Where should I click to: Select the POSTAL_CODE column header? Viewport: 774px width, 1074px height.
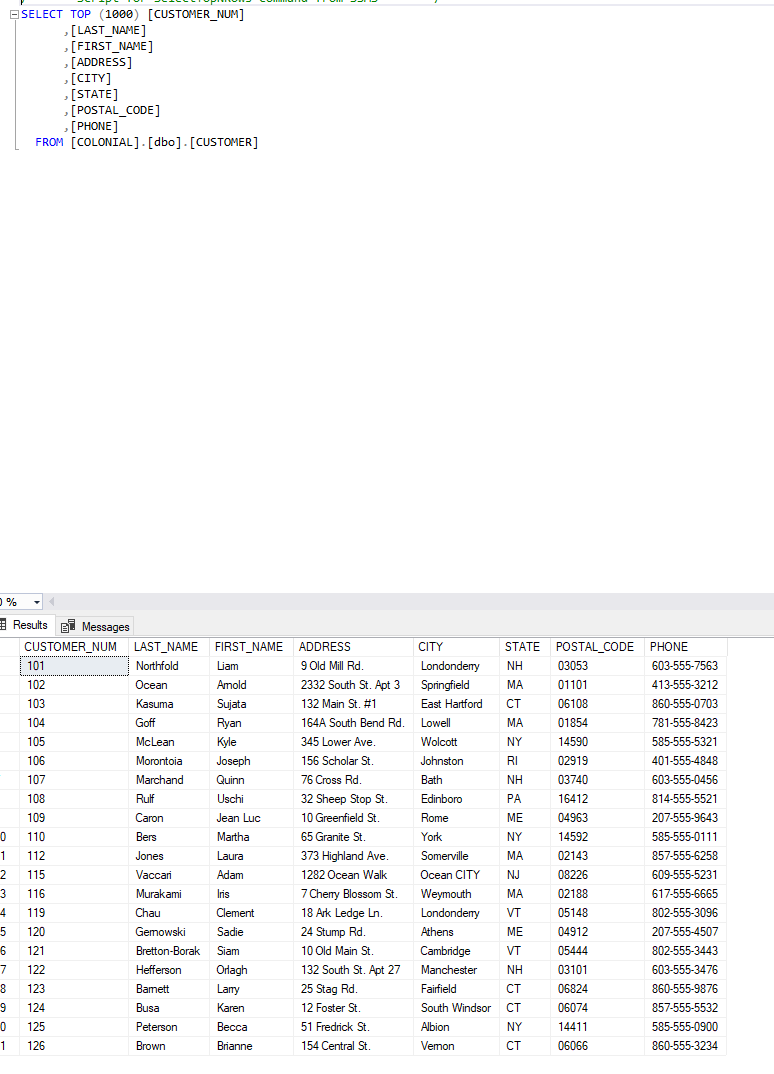coord(598,647)
